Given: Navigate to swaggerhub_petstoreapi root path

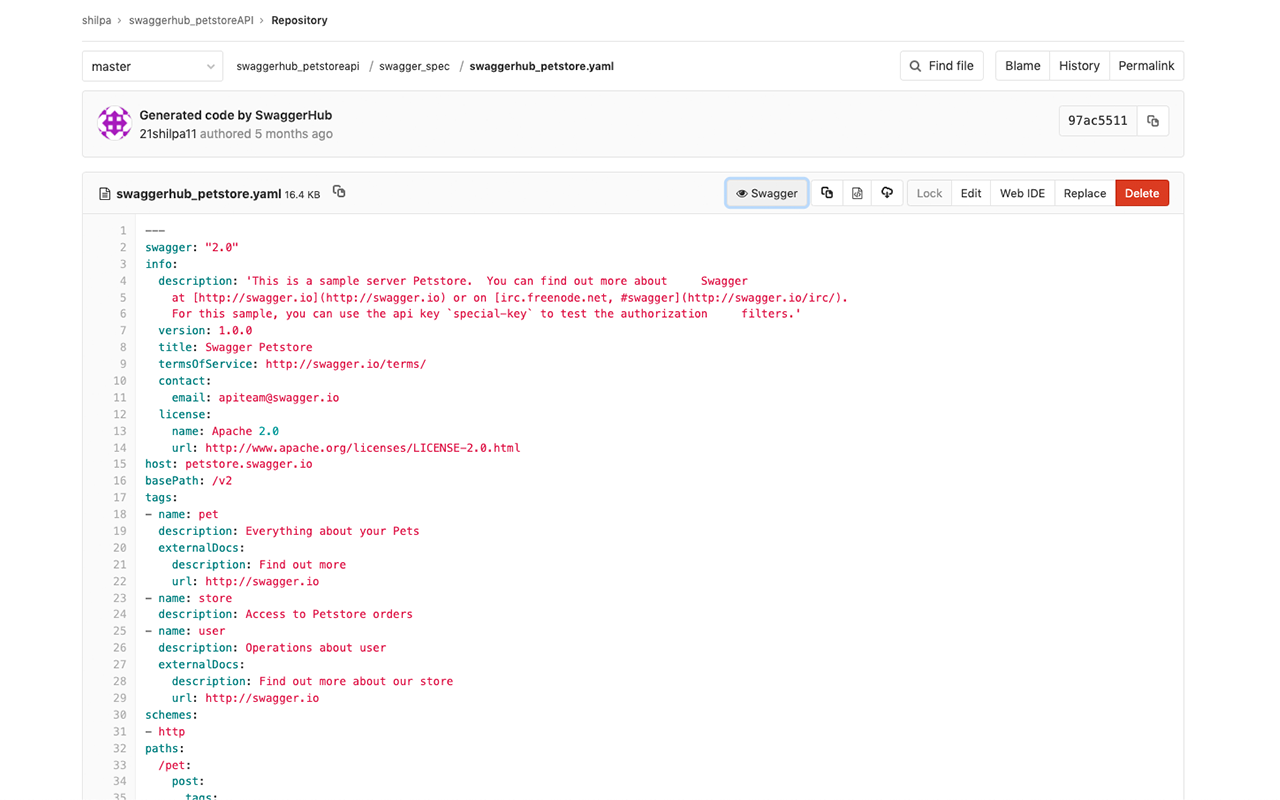Looking at the screenshot, I should pos(298,66).
